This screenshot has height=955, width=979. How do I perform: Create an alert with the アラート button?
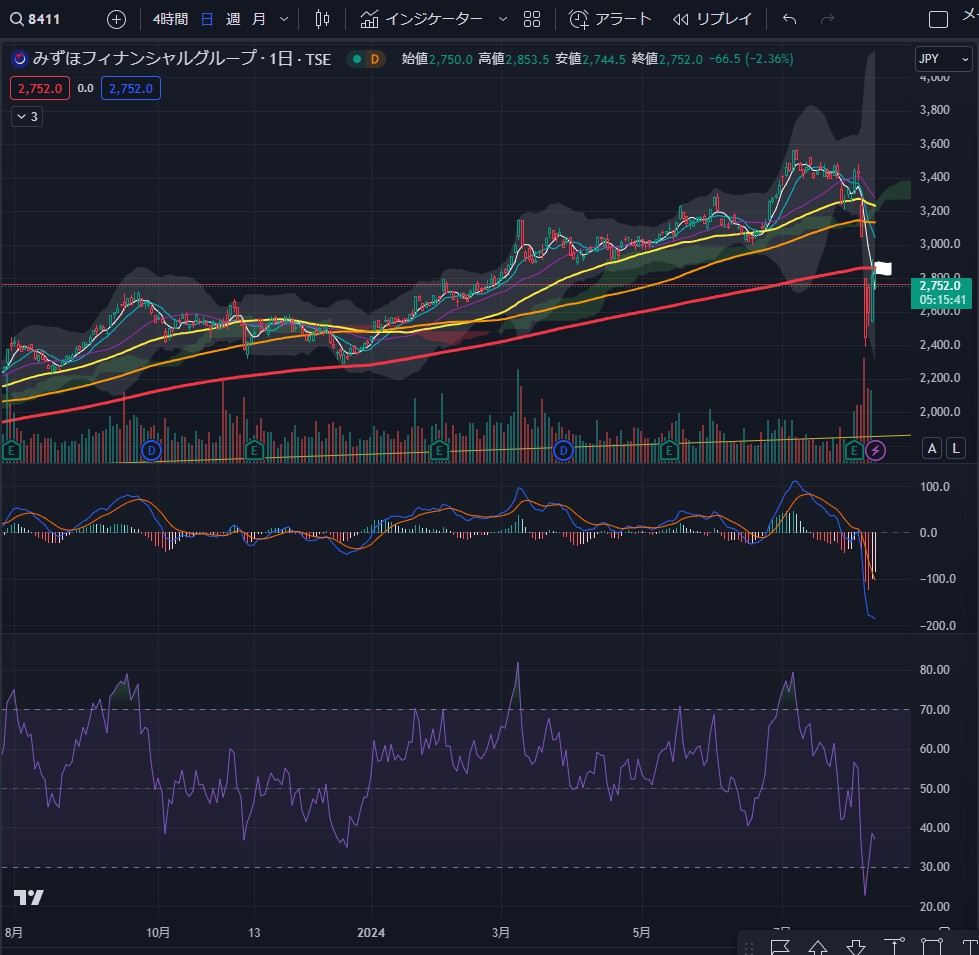coord(610,19)
